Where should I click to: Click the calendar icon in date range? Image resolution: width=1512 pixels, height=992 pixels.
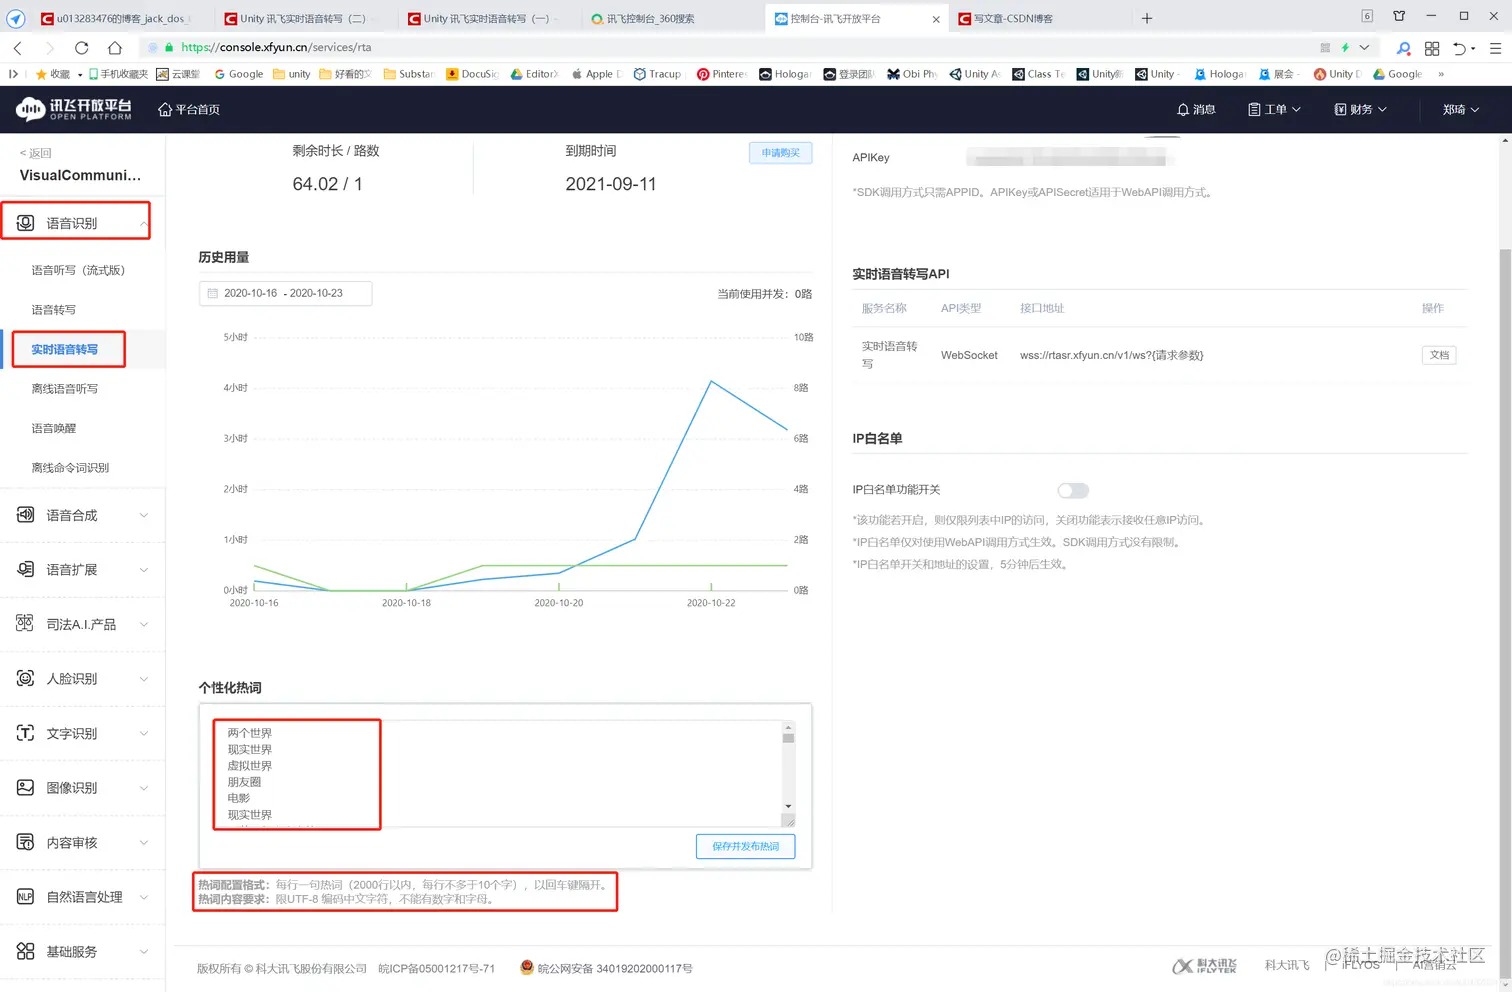tap(212, 293)
